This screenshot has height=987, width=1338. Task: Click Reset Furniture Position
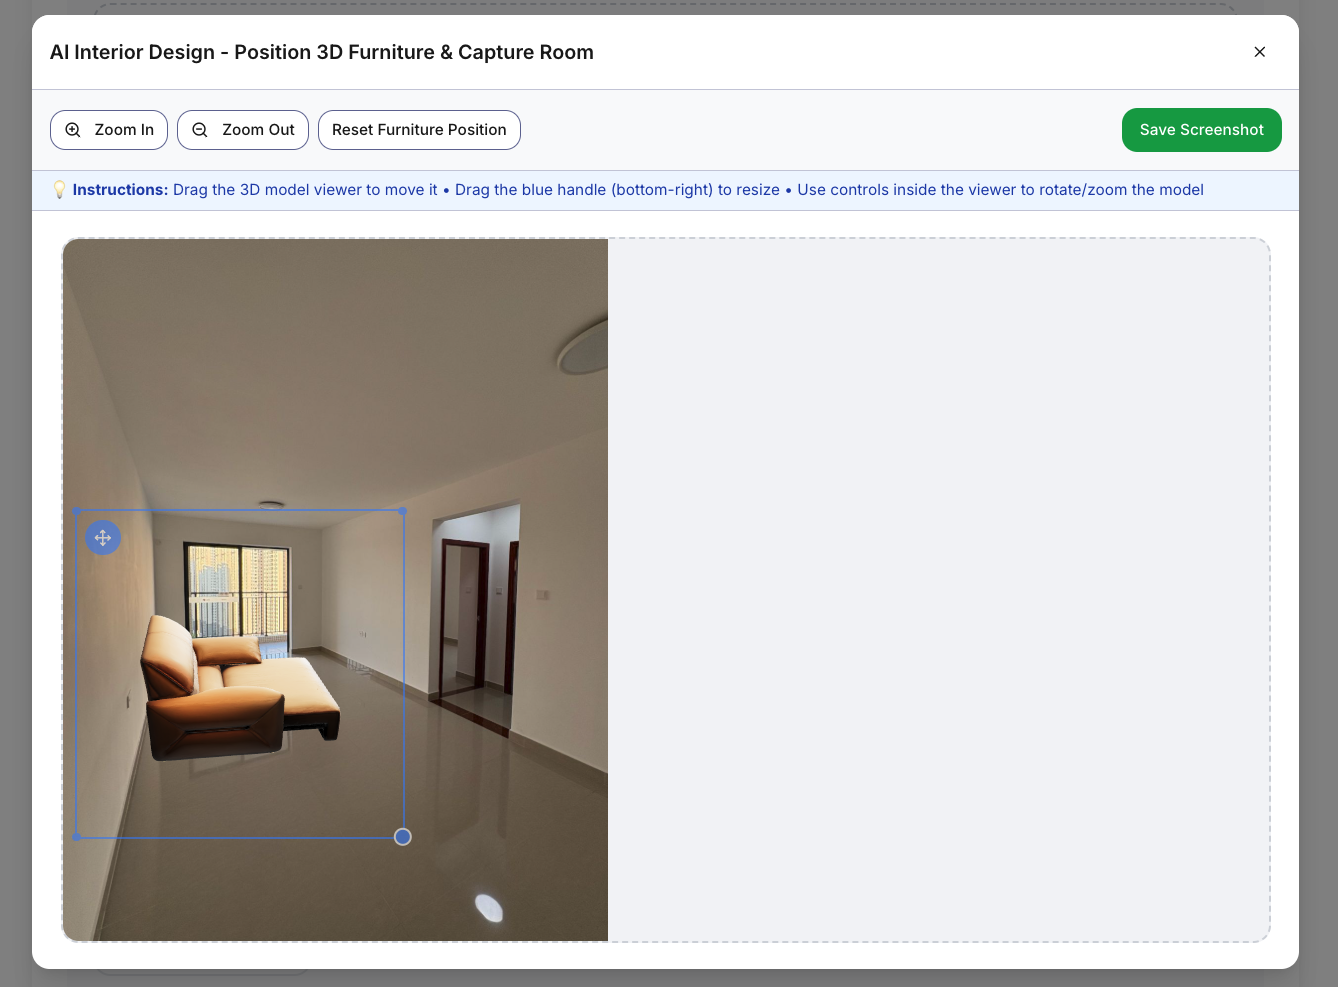tap(419, 130)
